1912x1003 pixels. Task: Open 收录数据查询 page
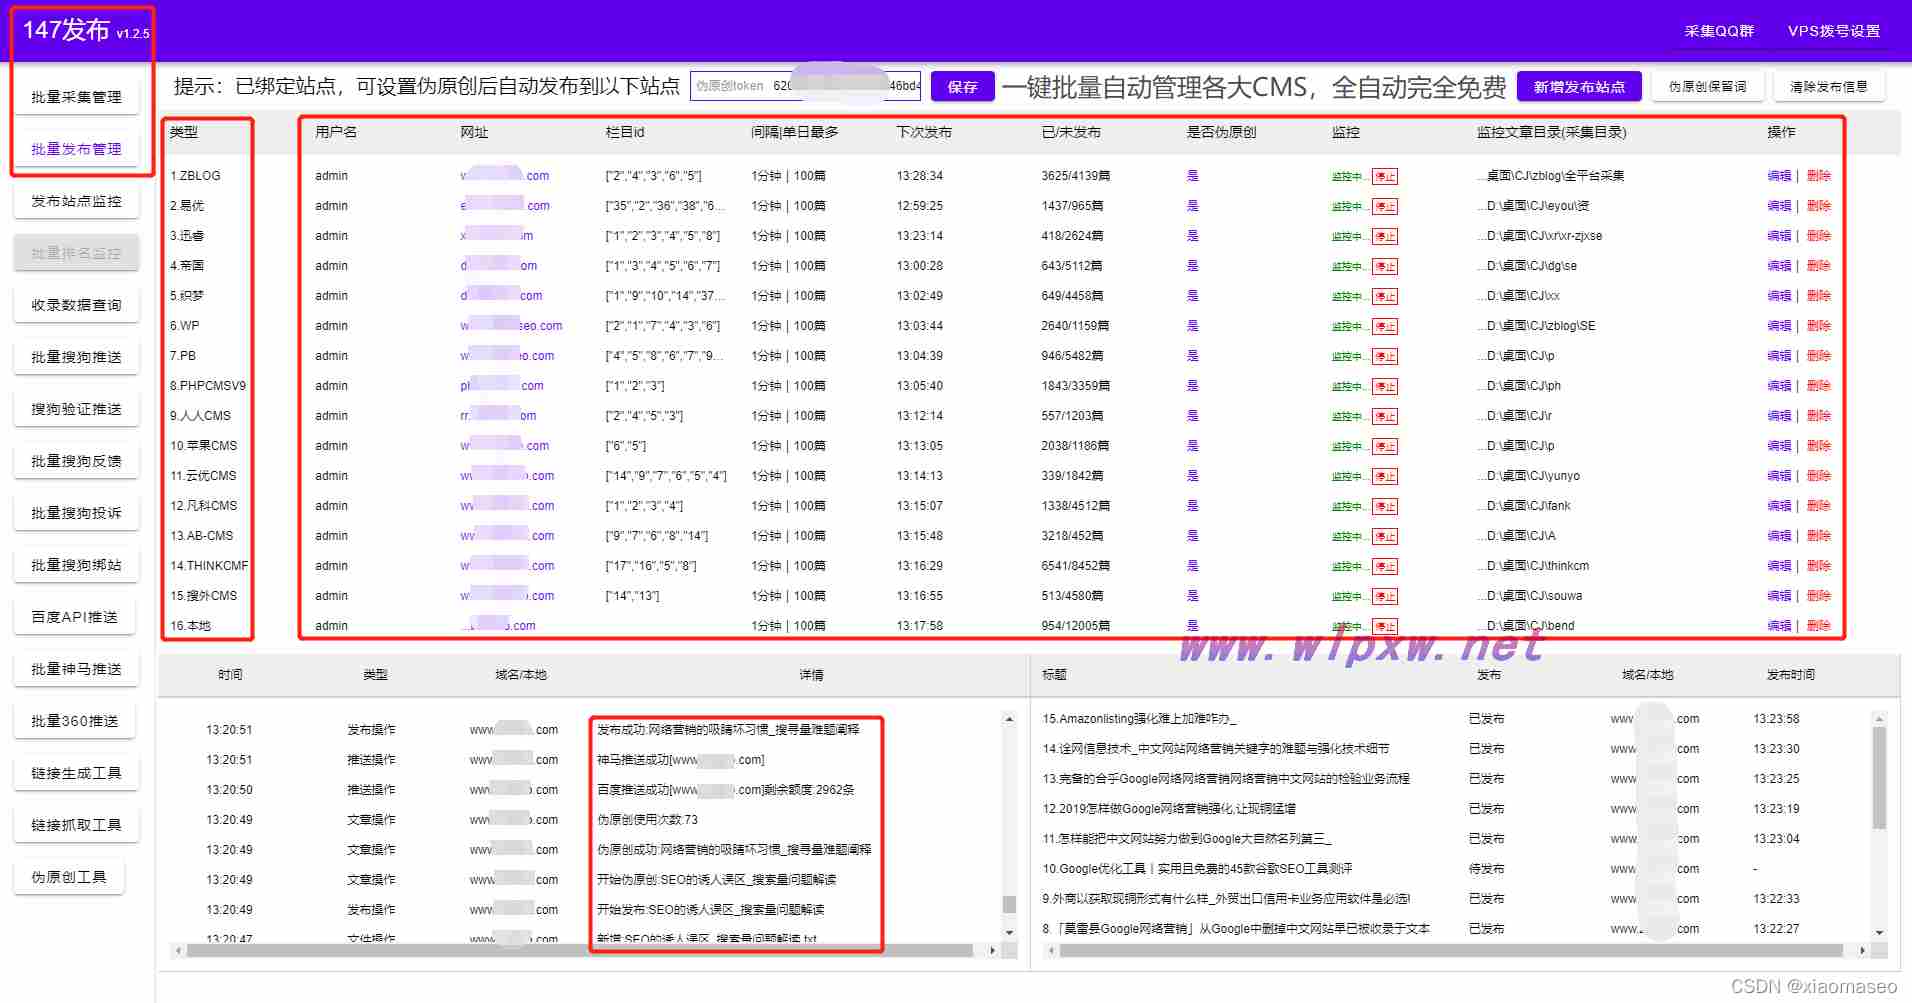pos(76,305)
